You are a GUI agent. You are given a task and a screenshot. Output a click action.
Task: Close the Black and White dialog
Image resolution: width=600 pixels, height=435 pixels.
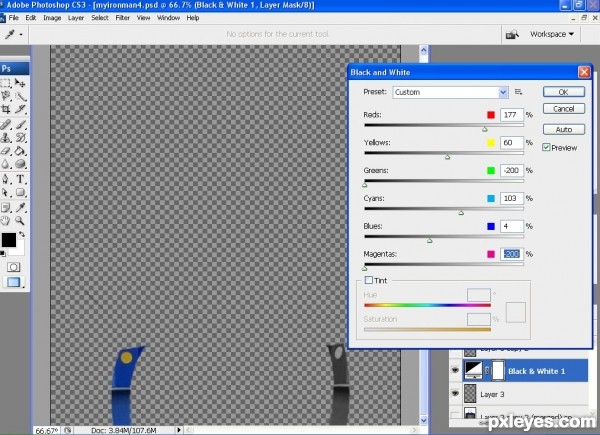tap(584, 72)
